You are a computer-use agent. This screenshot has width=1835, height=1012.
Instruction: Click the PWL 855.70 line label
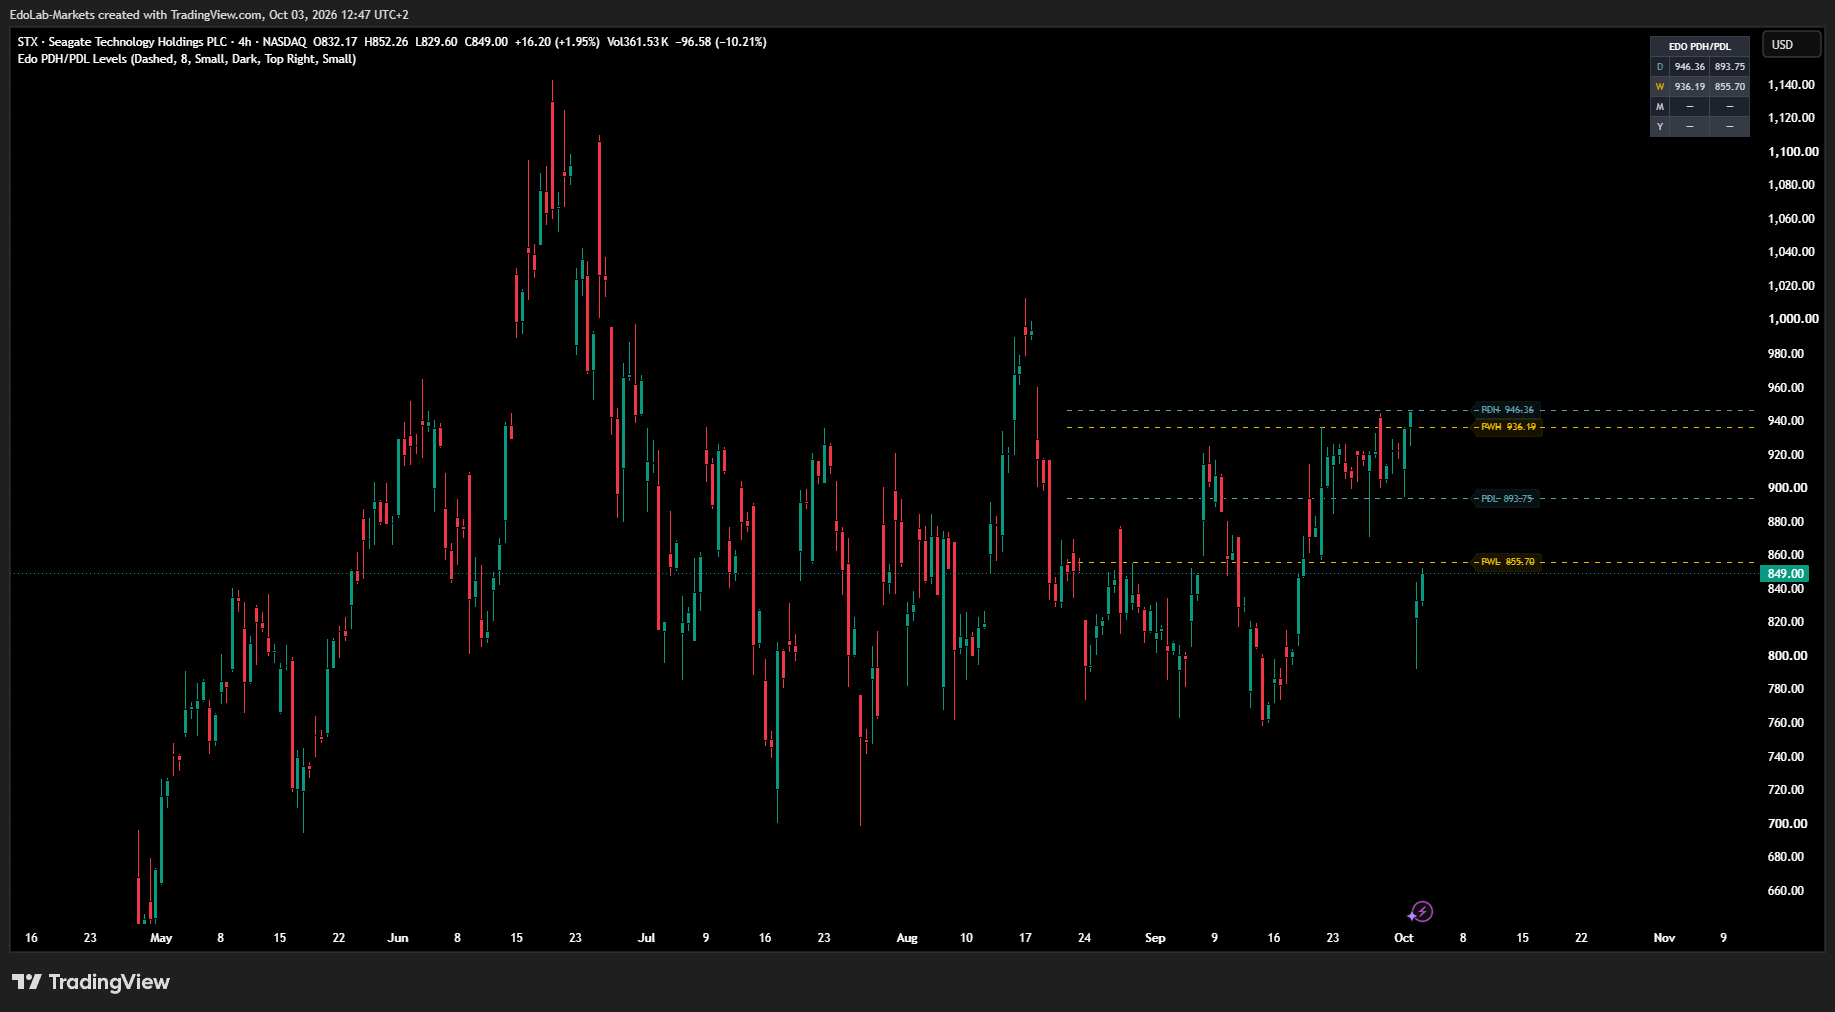(x=1507, y=562)
